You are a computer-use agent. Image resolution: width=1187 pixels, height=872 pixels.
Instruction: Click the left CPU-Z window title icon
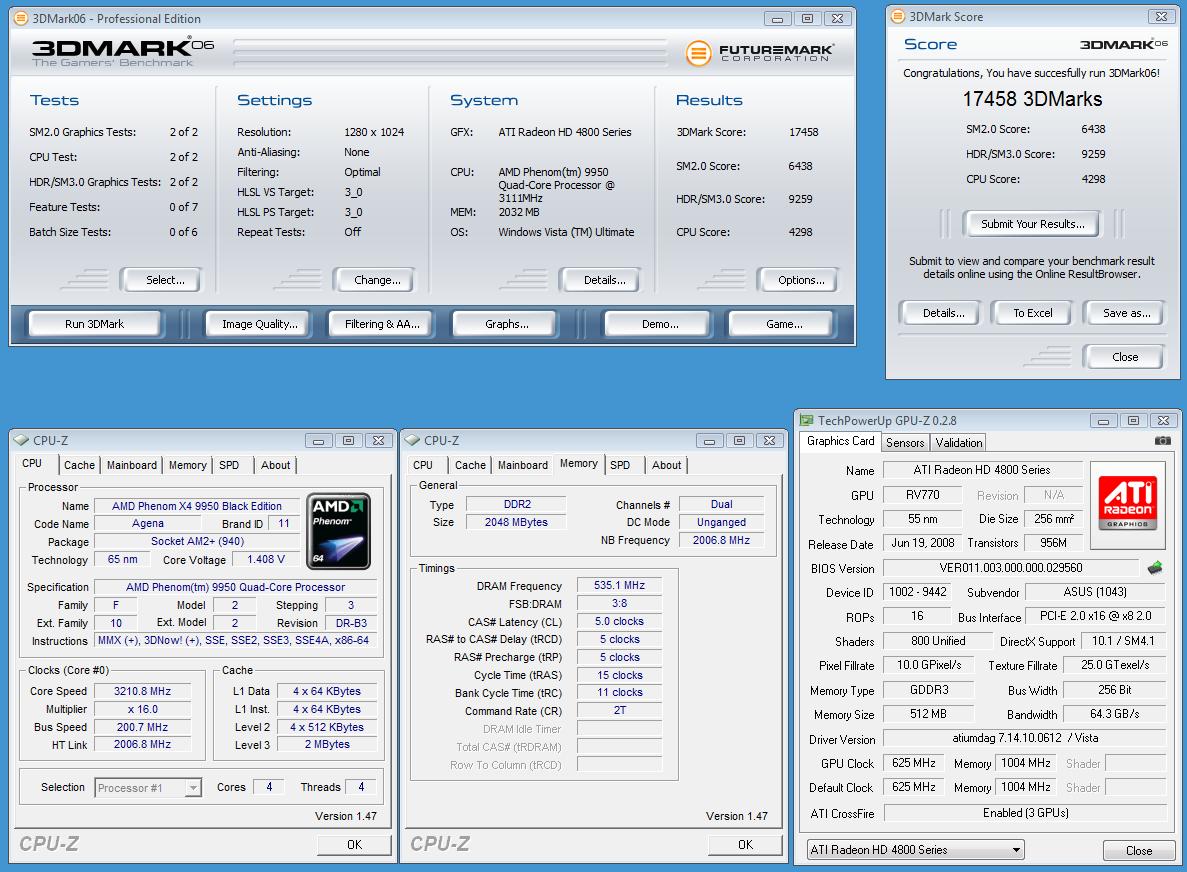point(21,440)
